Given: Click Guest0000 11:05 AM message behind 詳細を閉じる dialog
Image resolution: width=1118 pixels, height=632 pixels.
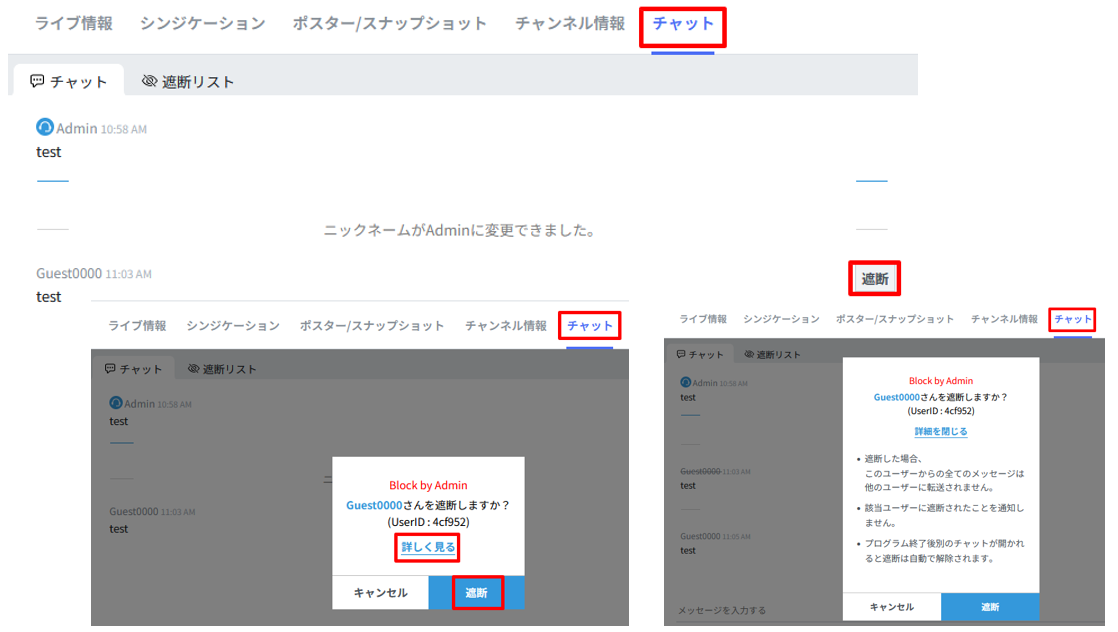Looking at the screenshot, I should pyautogui.click(x=715, y=536).
